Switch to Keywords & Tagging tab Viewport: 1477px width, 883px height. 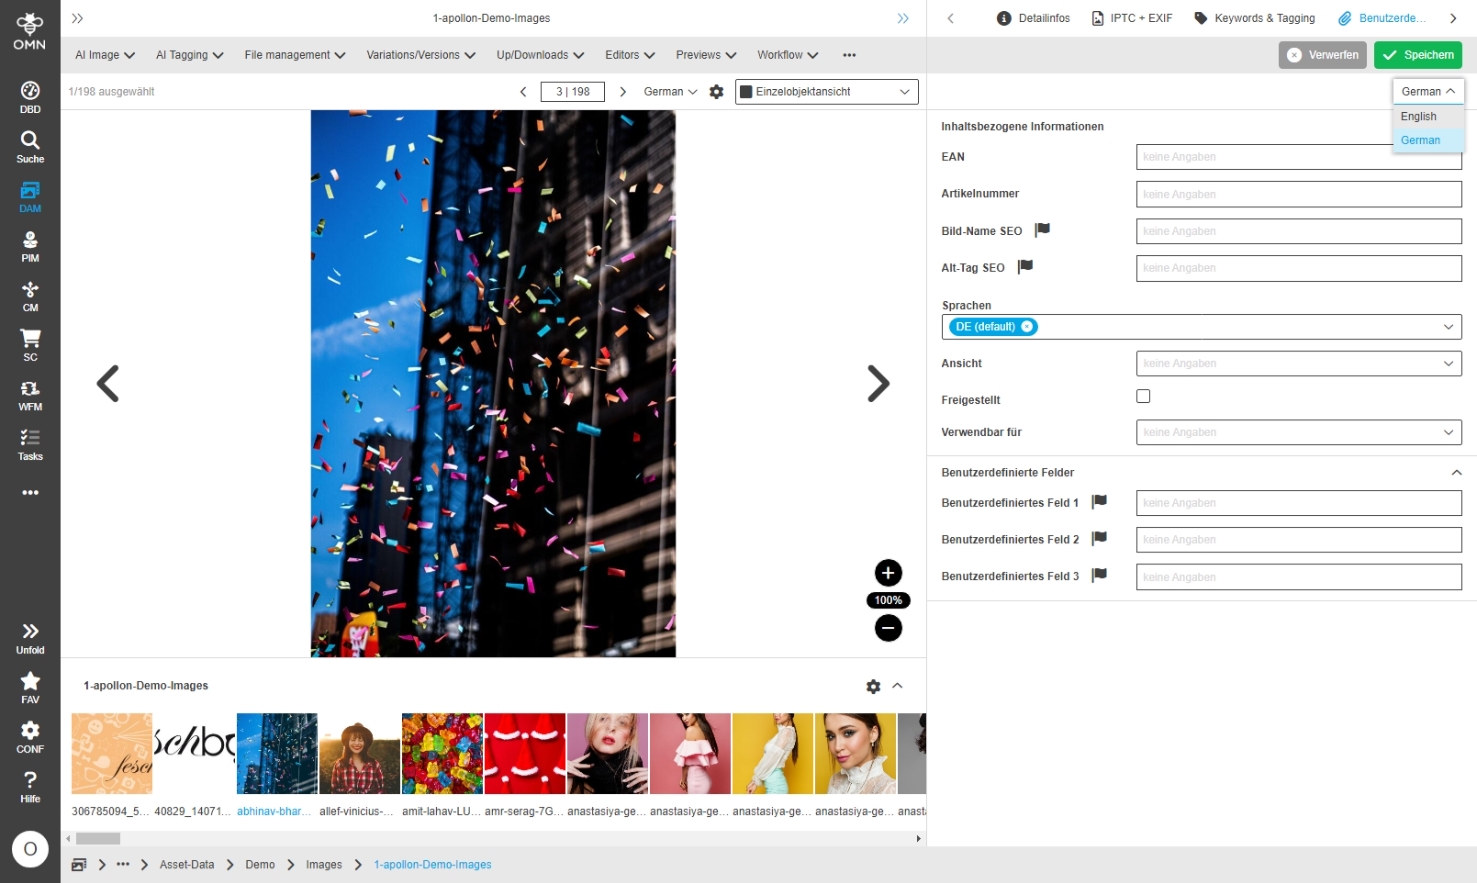(x=1254, y=18)
